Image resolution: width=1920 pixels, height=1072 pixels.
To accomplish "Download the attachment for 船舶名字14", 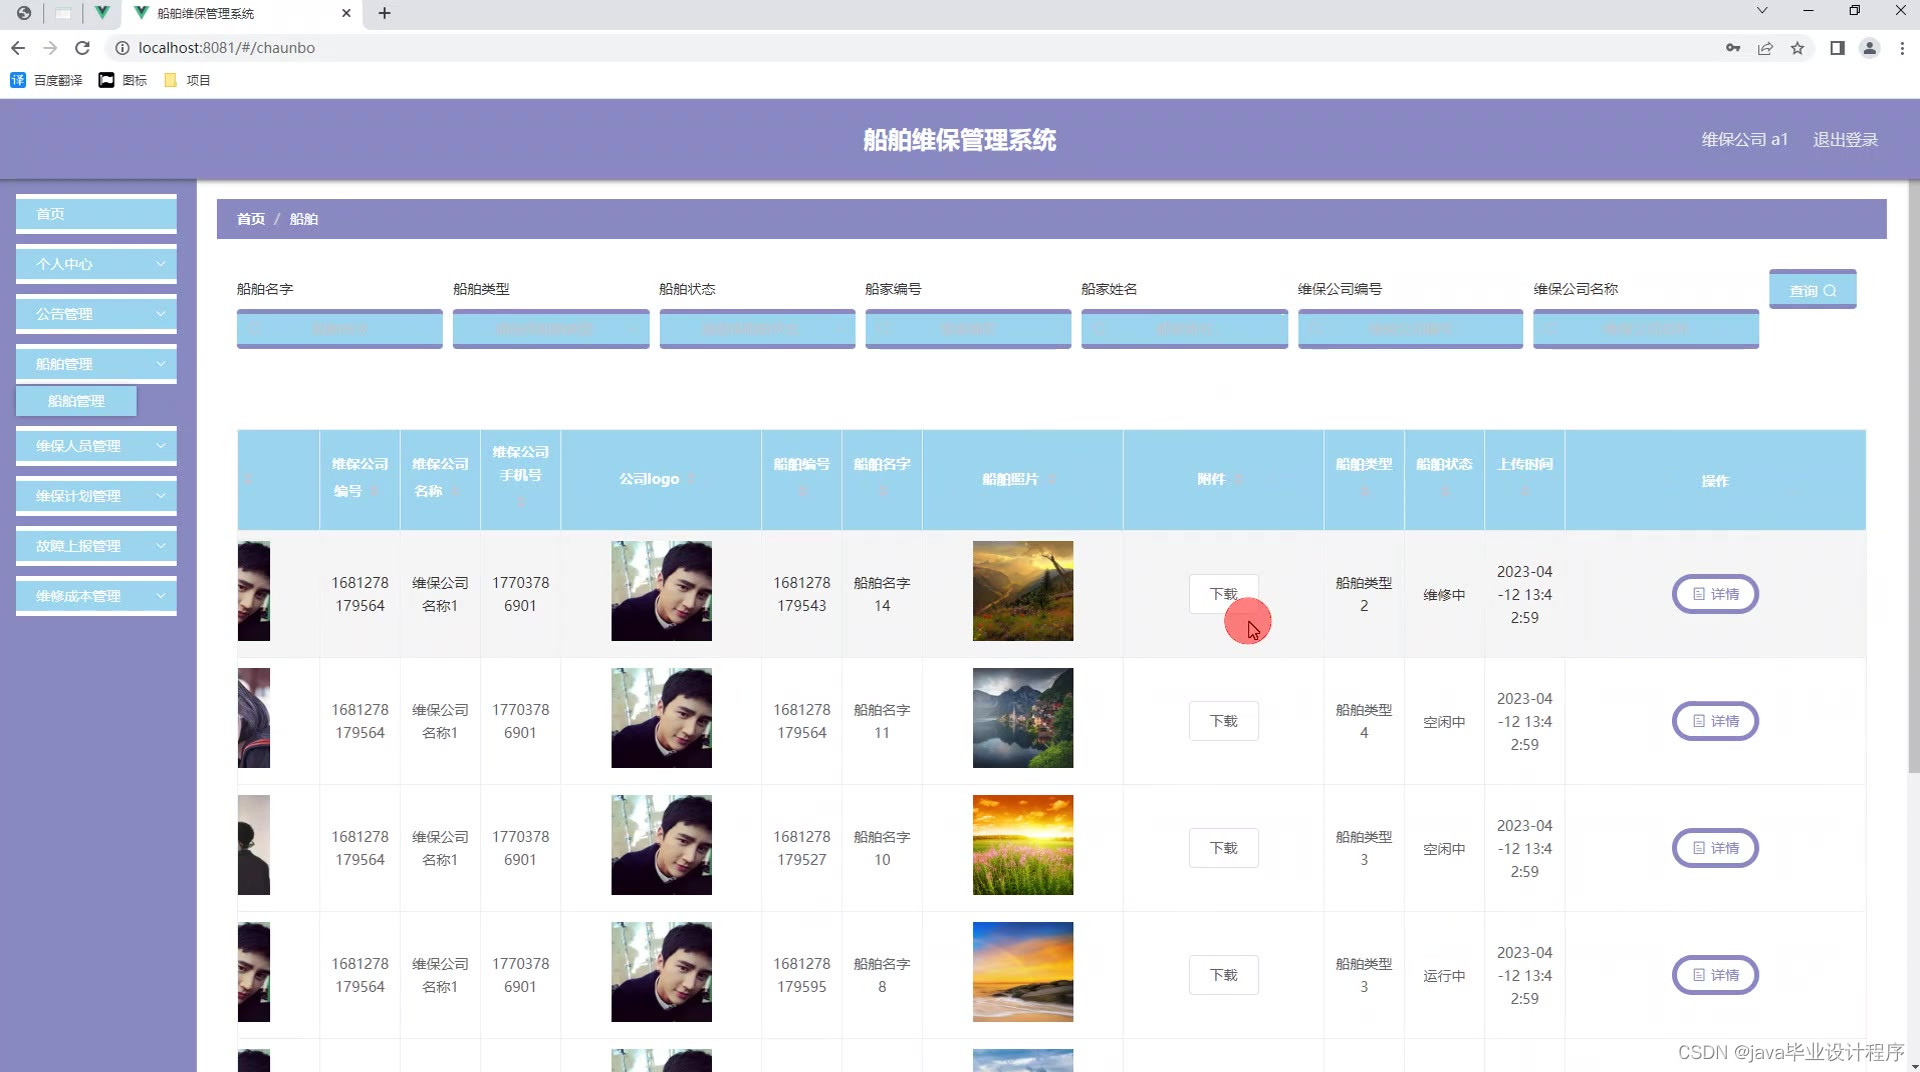I will tap(1223, 594).
